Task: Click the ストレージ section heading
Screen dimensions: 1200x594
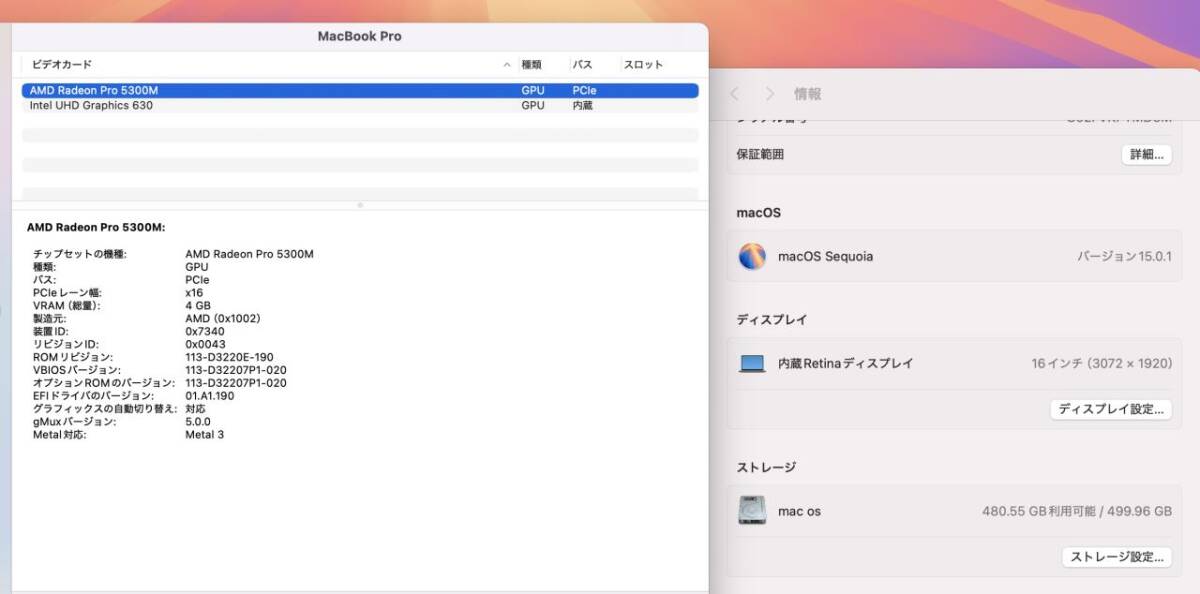Action: pyautogui.click(x=766, y=467)
